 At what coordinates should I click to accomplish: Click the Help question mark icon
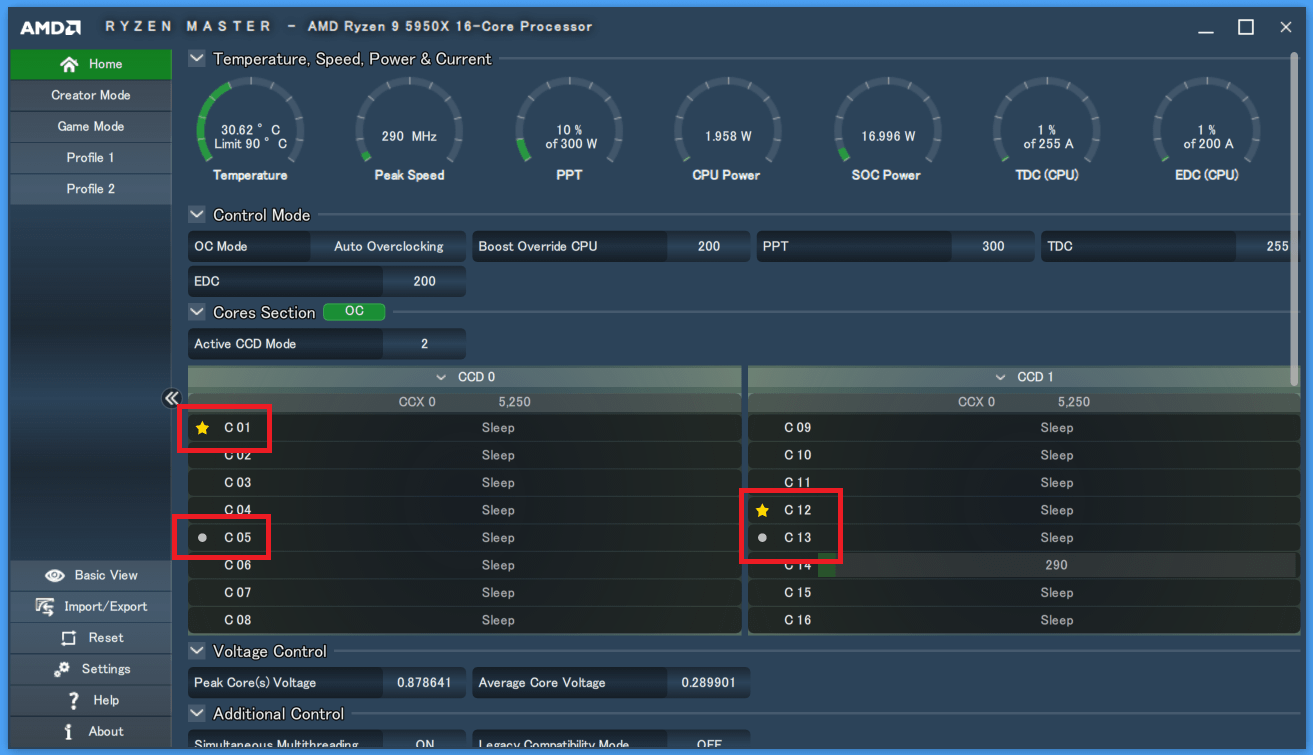pyautogui.click(x=74, y=700)
